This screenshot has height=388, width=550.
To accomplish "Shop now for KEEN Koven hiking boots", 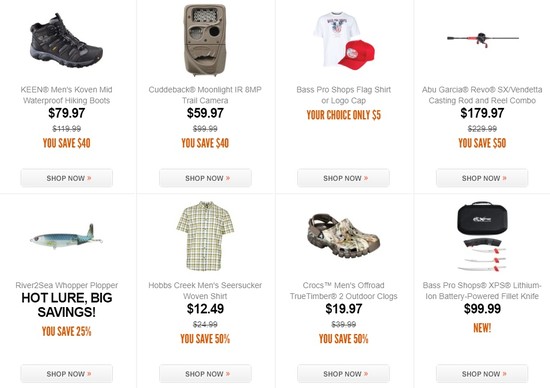I will [x=67, y=178].
